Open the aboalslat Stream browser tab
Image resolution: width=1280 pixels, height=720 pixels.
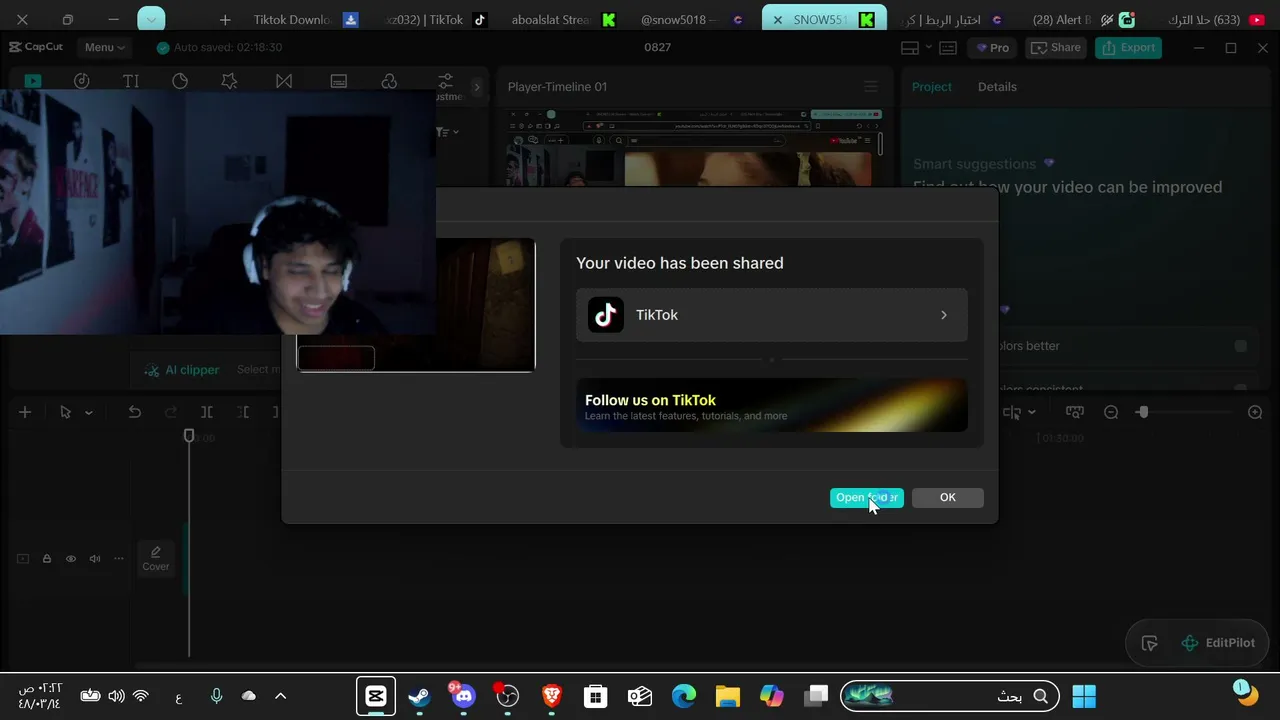[x=565, y=20]
